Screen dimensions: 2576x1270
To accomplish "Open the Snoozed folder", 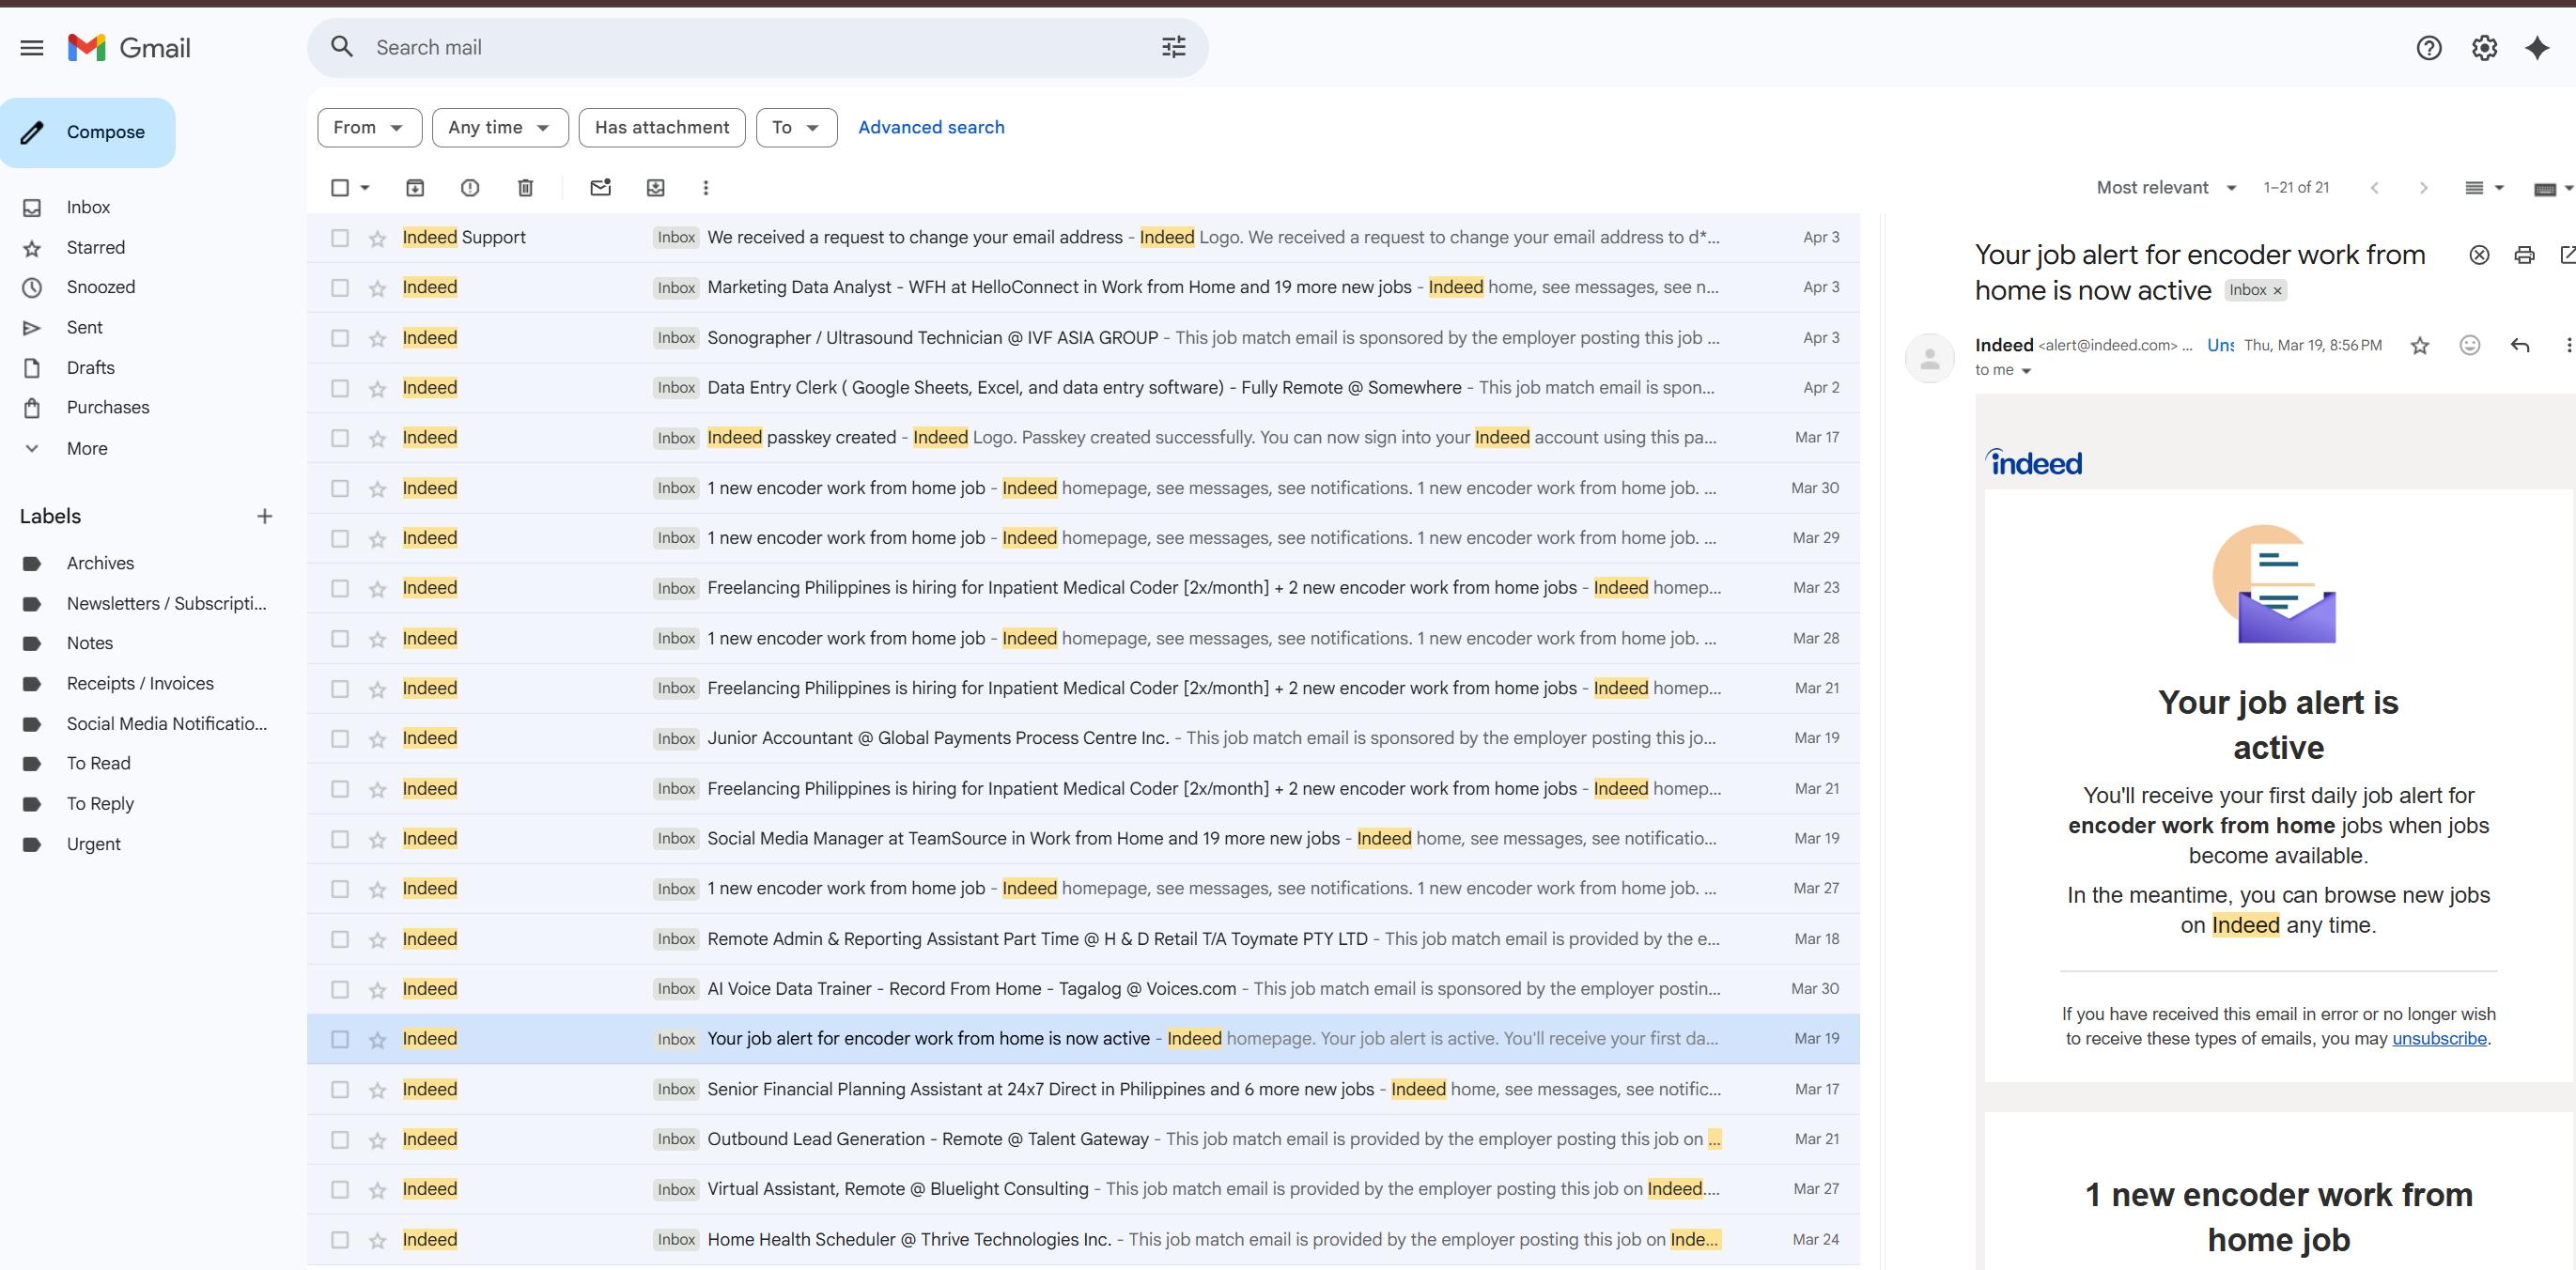I will tap(101, 288).
